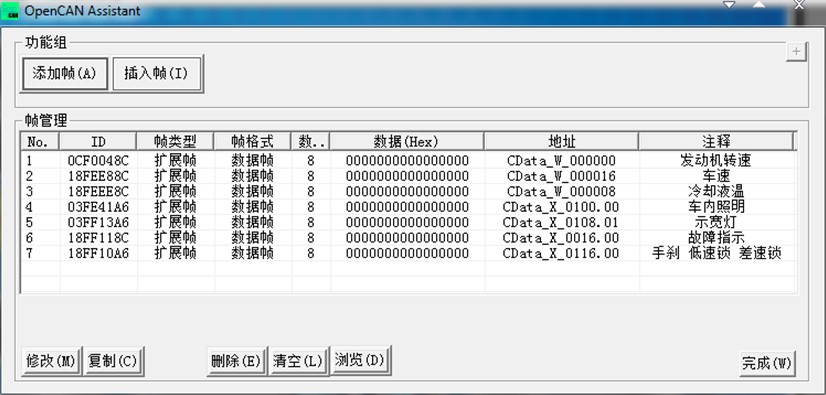Click the 示宽灯 comment cell
The width and height of the screenshot is (826, 395).
pos(716,222)
